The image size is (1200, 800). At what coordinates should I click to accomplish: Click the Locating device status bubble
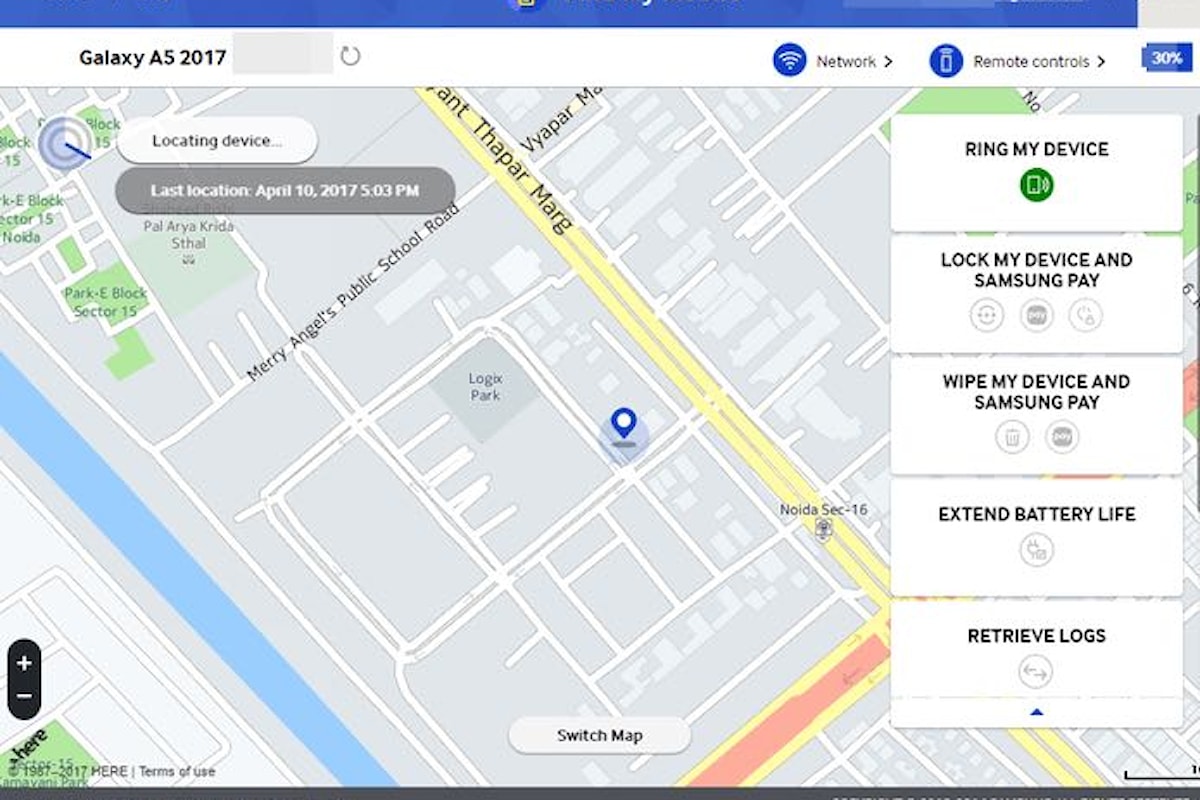[x=217, y=141]
